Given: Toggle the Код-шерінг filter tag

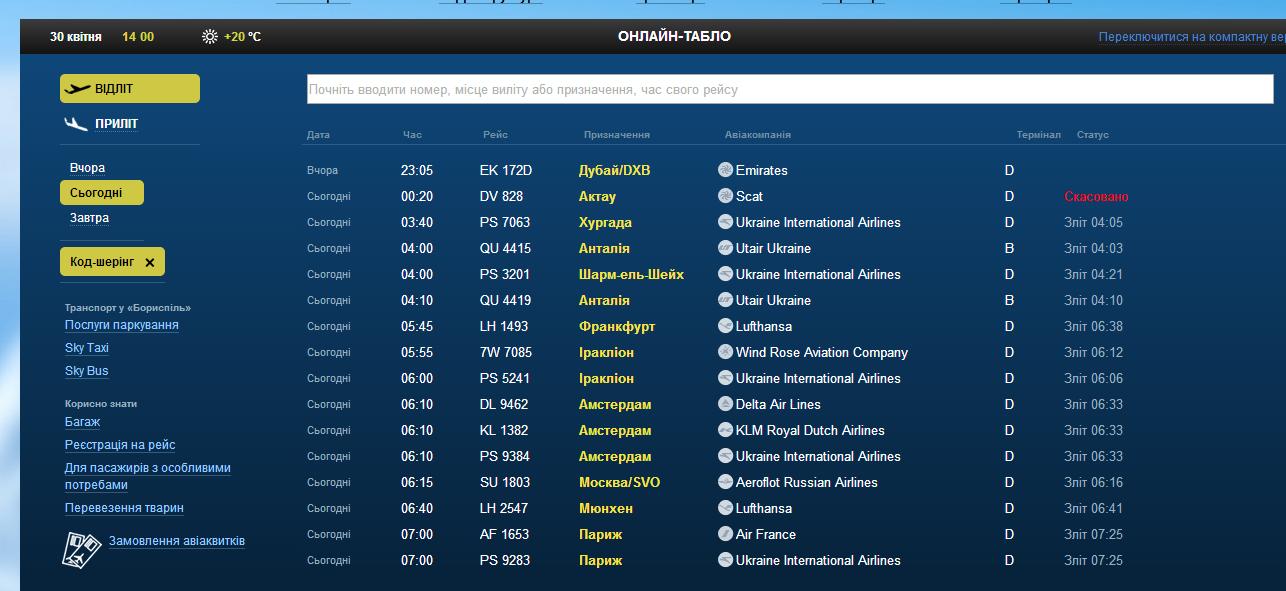Looking at the screenshot, I should click(x=103, y=262).
